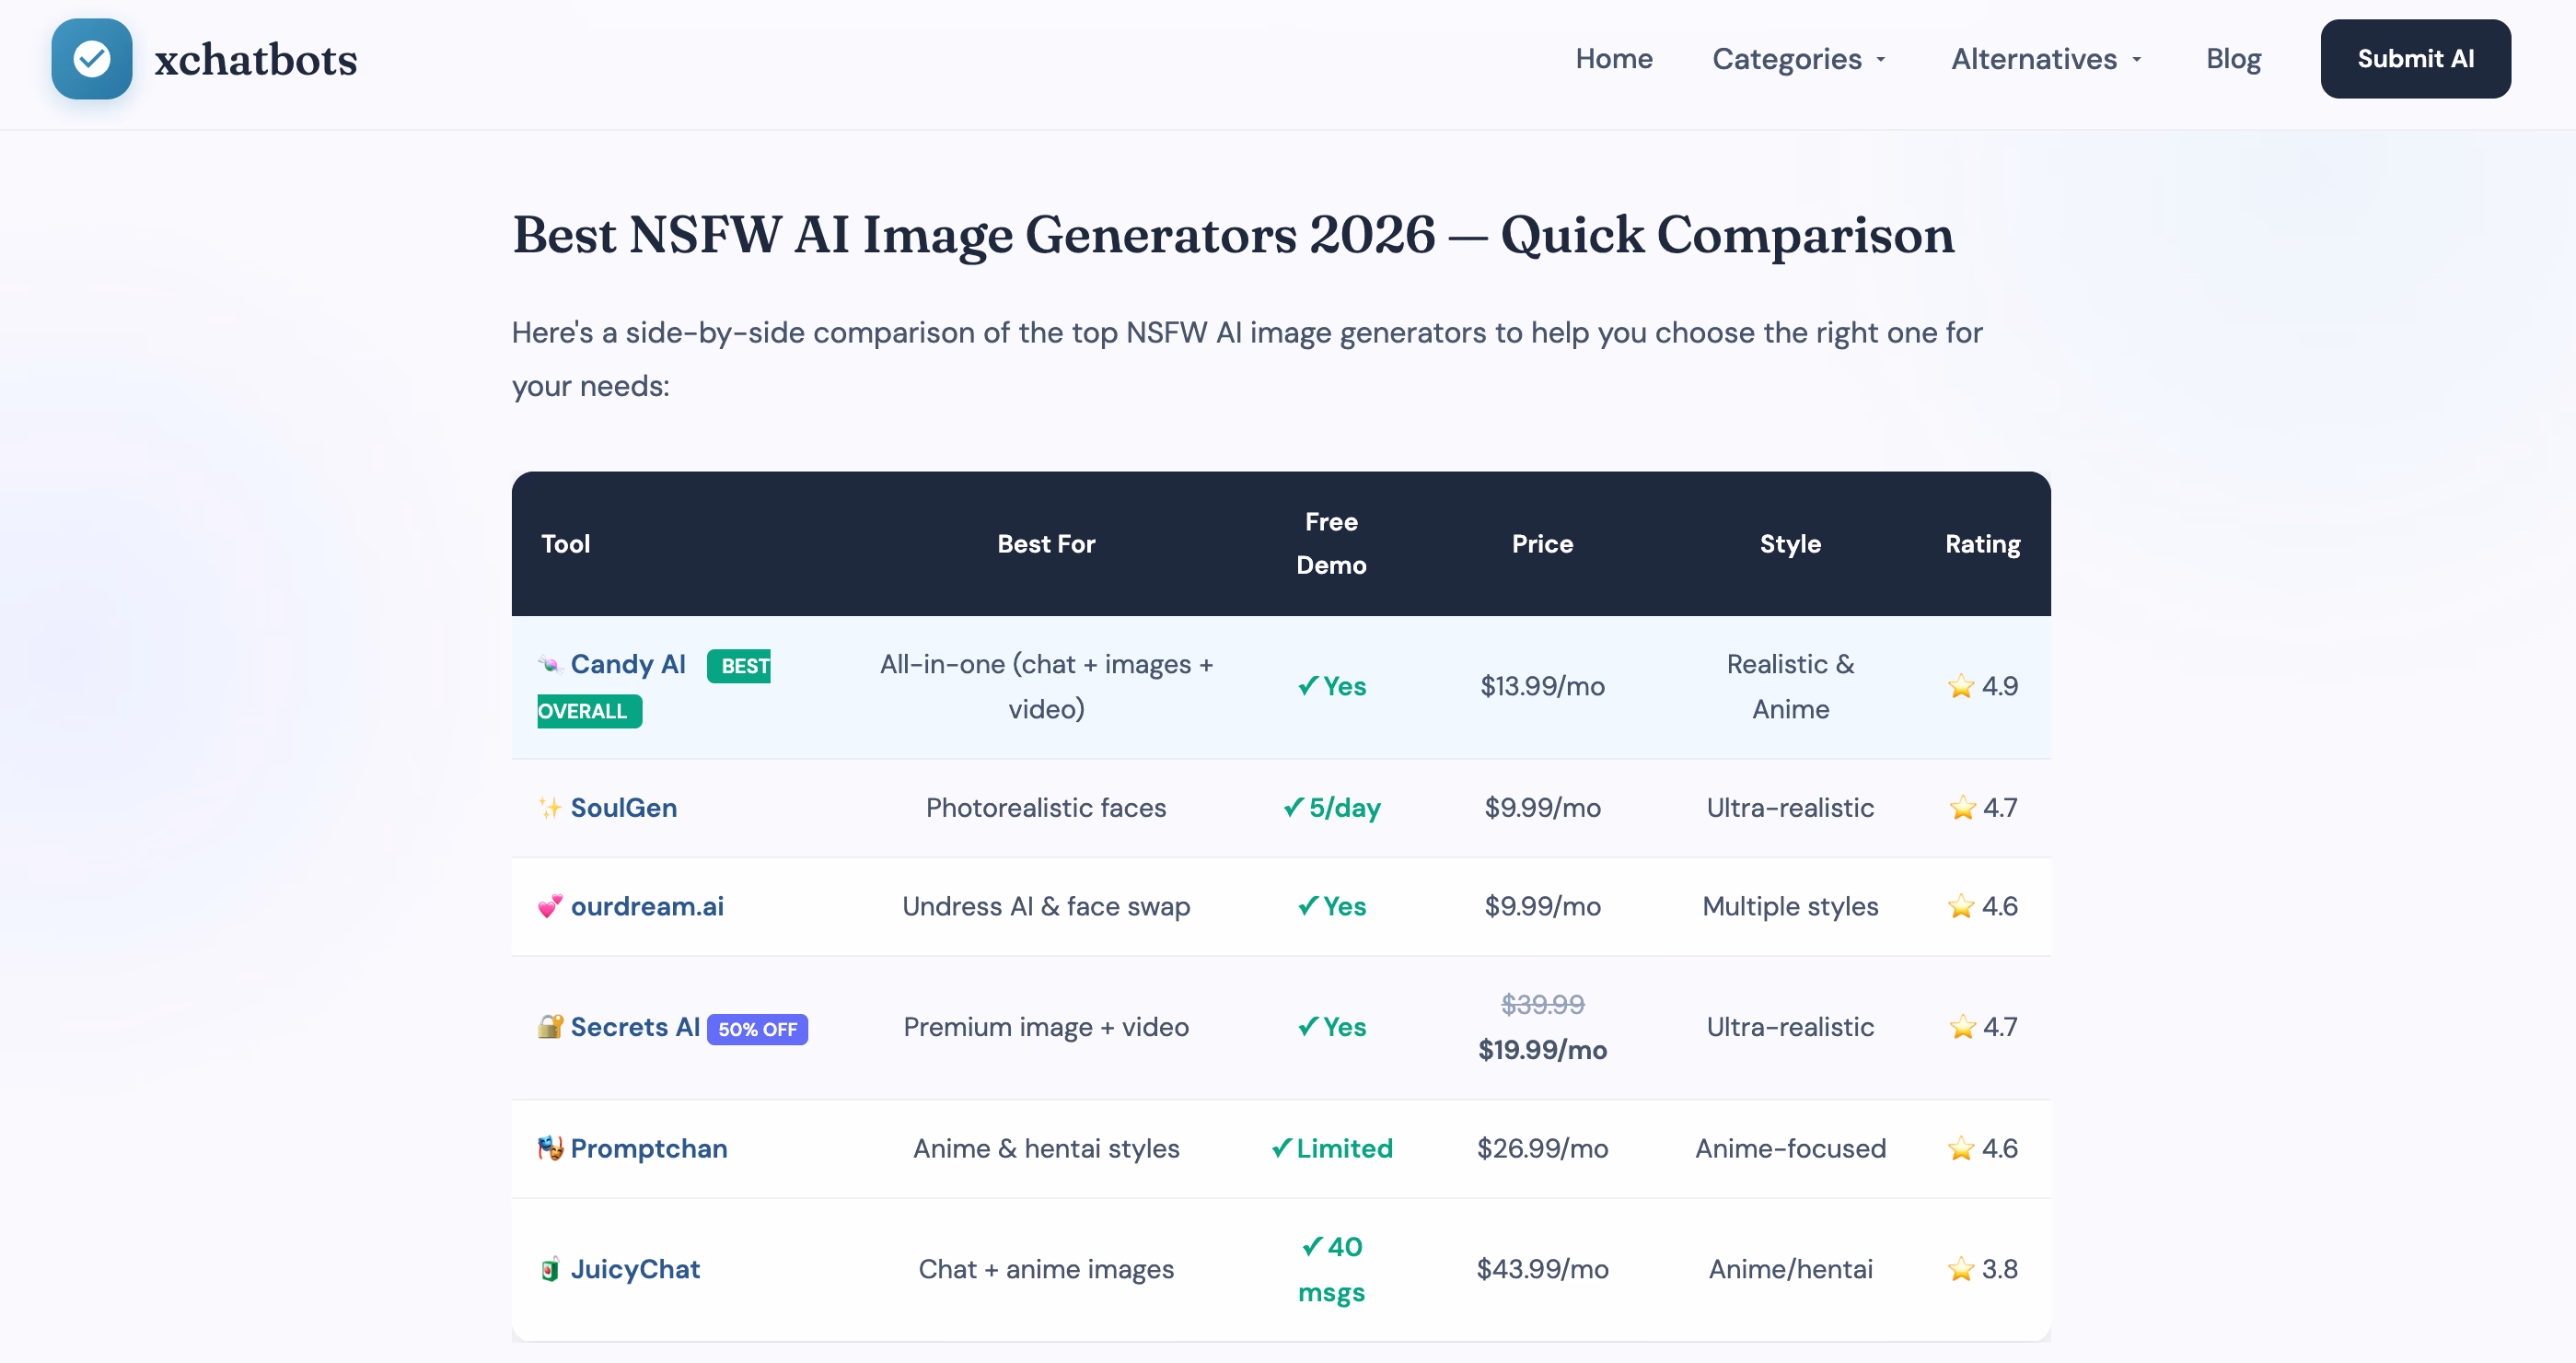Click the lock icon next to Secrets AI
Image resolution: width=2576 pixels, height=1363 pixels.
pos(550,1027)
